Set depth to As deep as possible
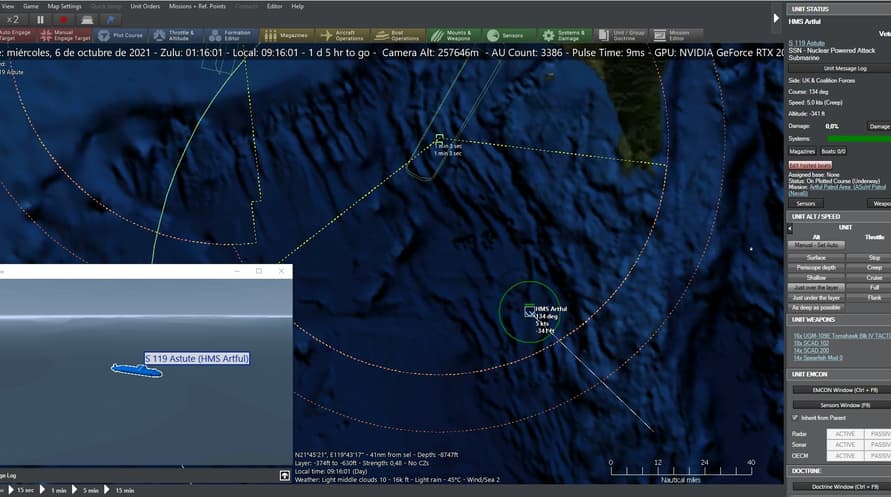 point(816,307)
